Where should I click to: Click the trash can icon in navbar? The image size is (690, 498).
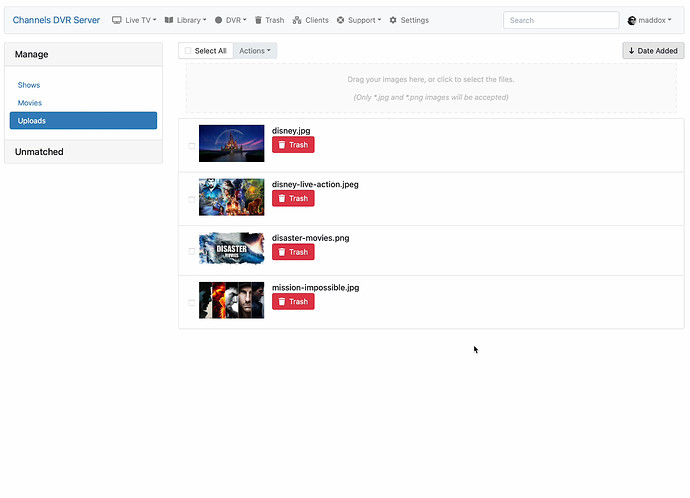click(258, 20)
